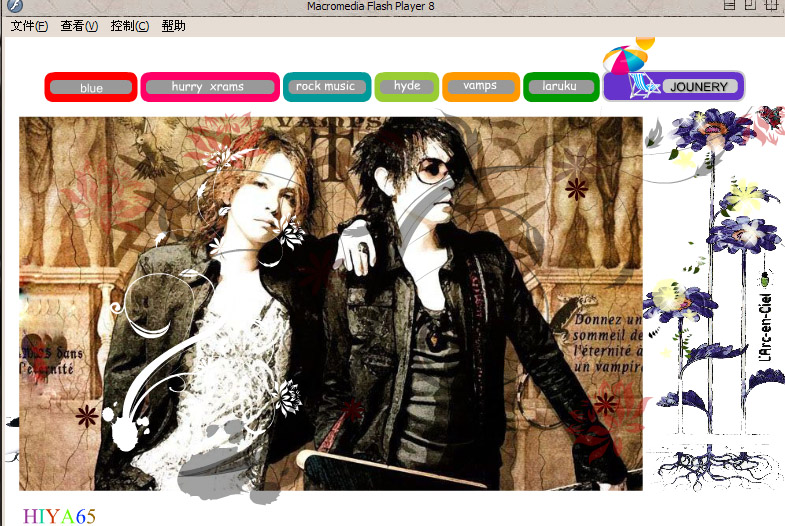Click the 'Donnez un sommeil' French text
Viewport: 785px width, 526px height.
coord(607,343)
